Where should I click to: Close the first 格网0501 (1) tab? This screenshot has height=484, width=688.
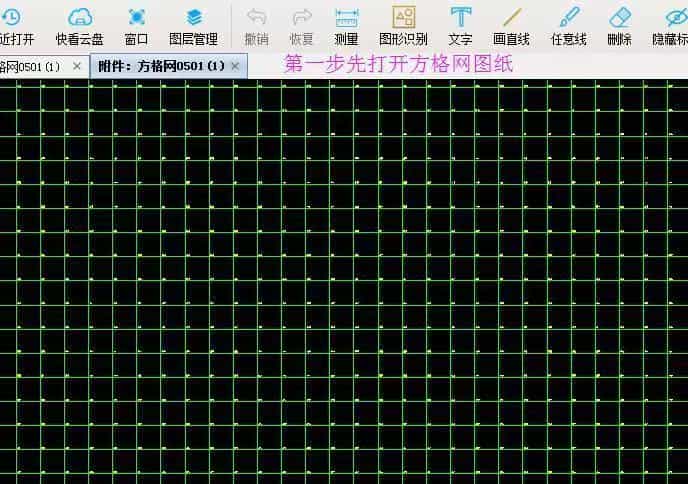(77, 66)
